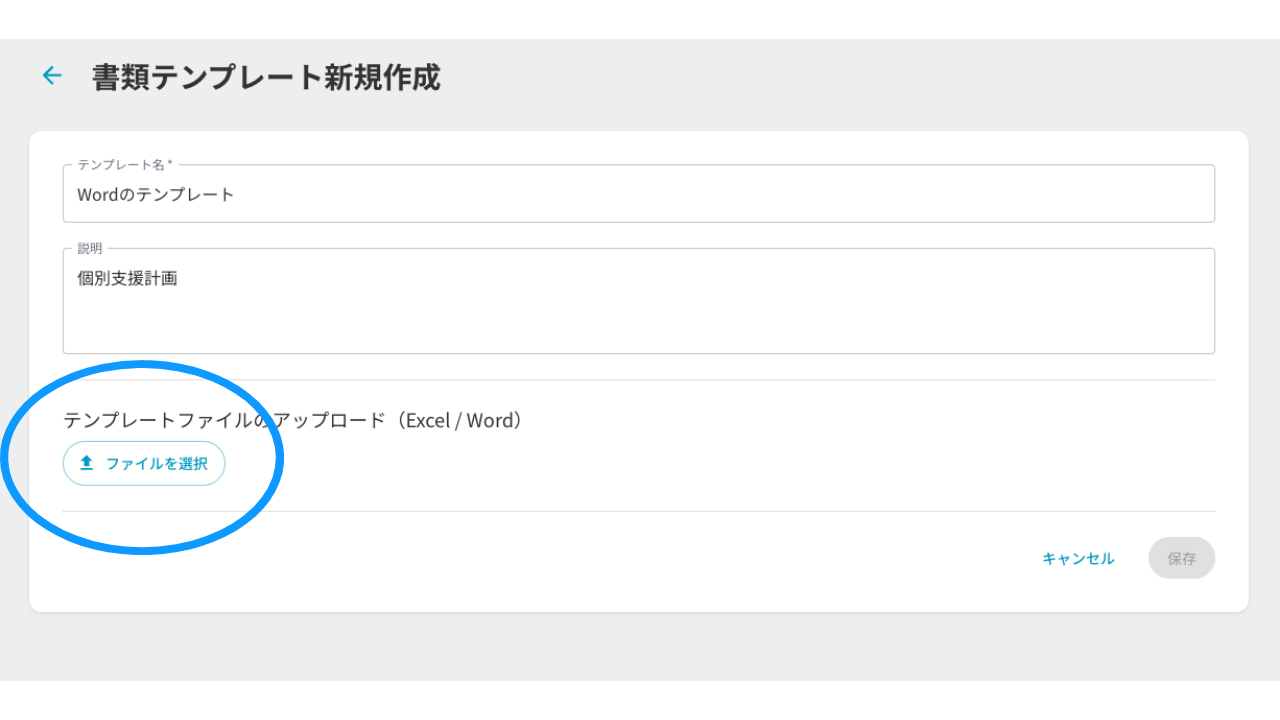Click the divider line above the upload heading

[639, 380]
